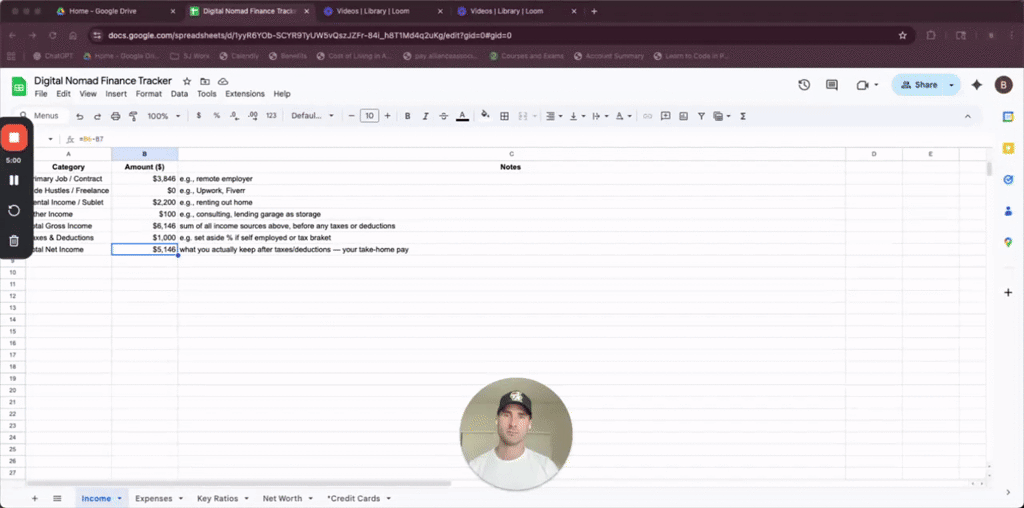The image size is (1024, 508).
Task: Click the Insert chart icon
Action: (683, 116)
